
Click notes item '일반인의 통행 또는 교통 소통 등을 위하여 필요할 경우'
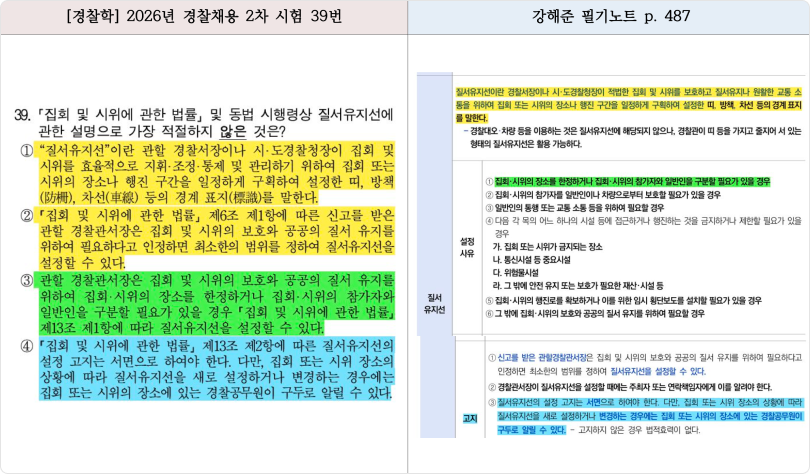tap(579, 208)
